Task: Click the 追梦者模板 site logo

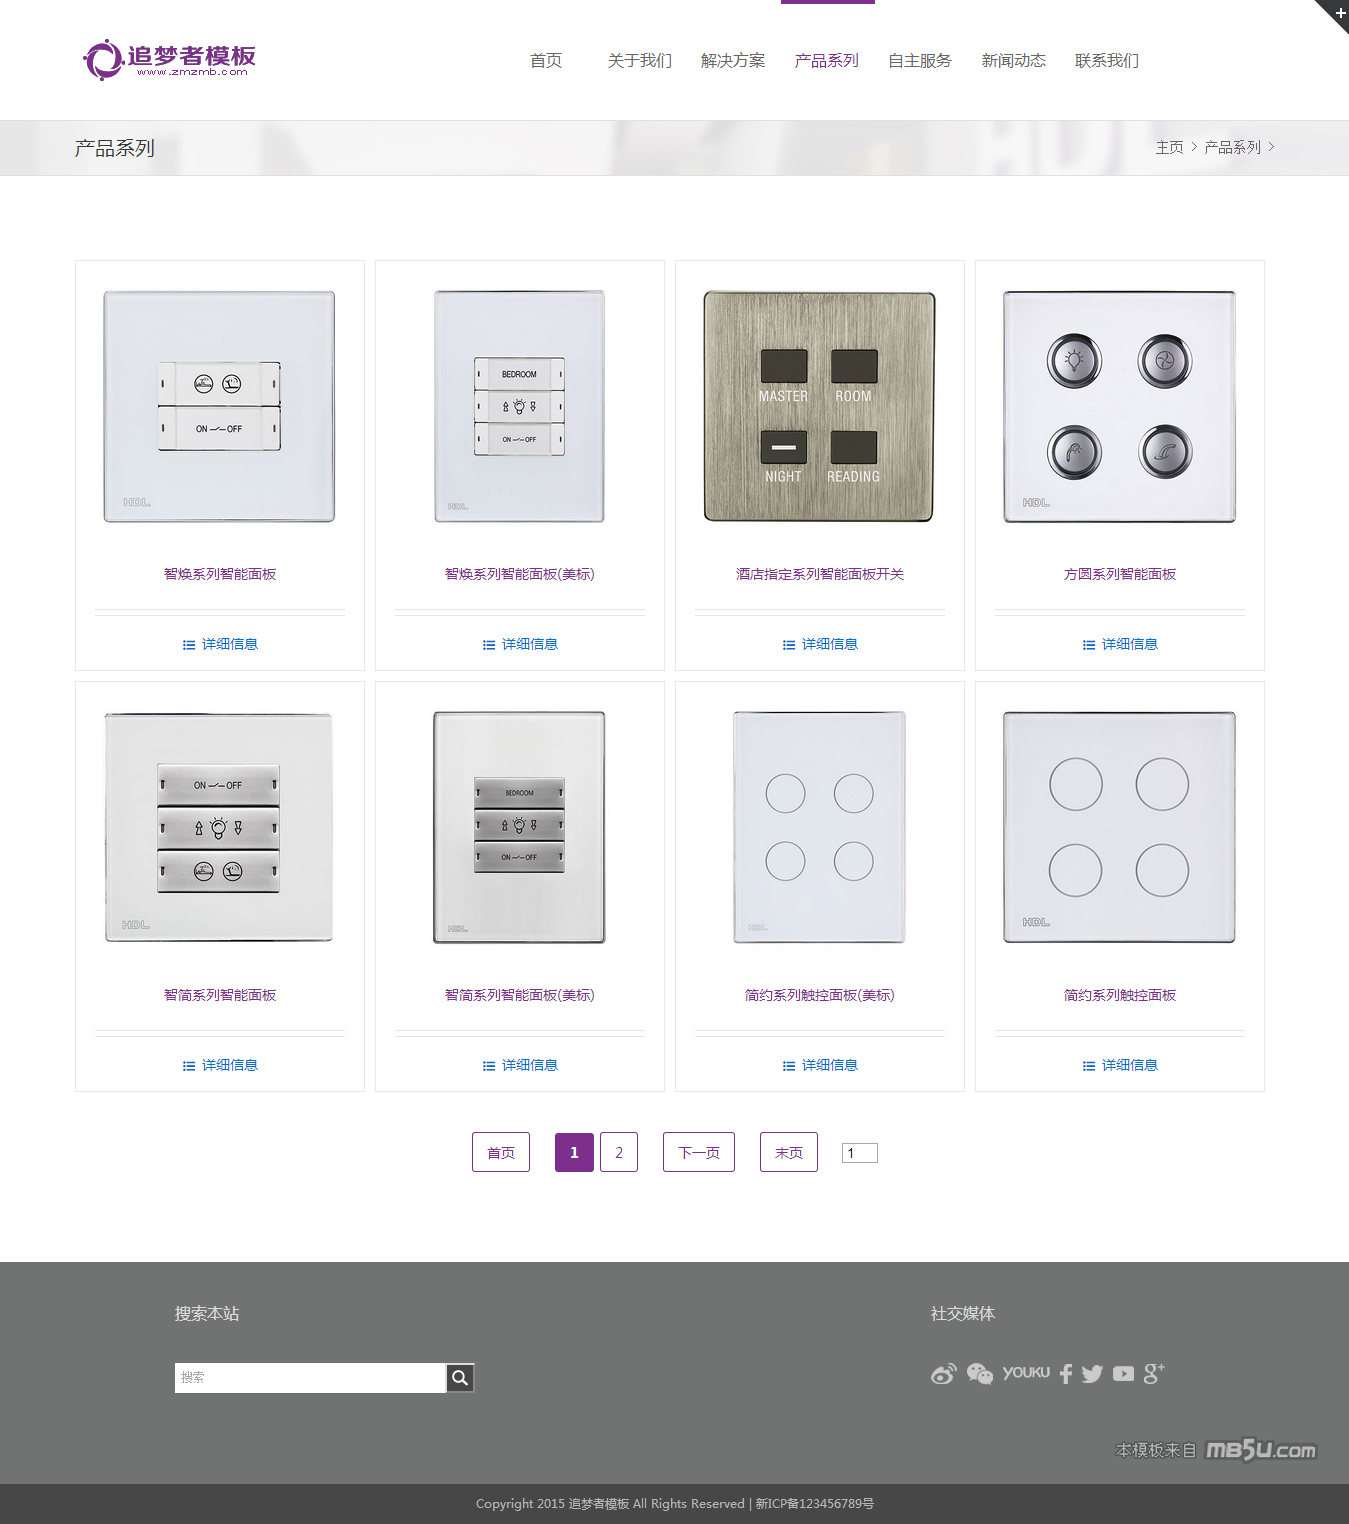Action: coord(170,60)
